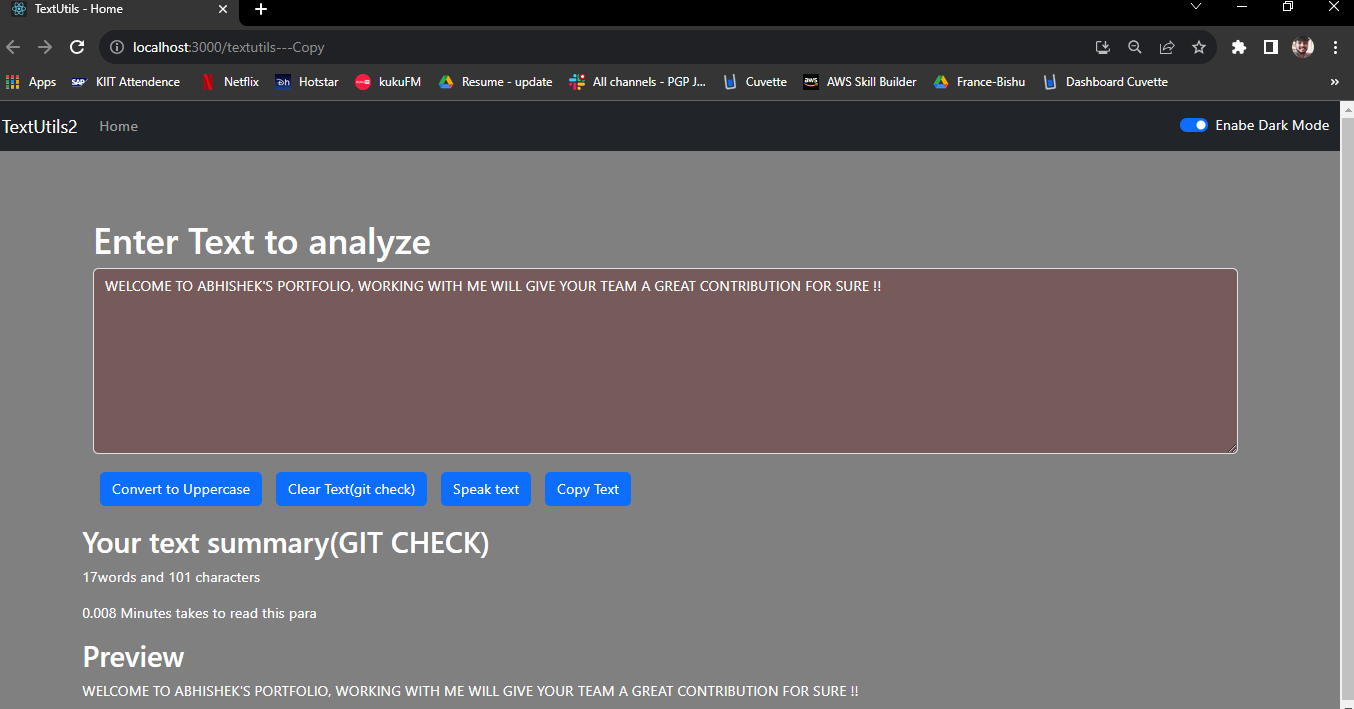The image size is (1354, 709).
Task: Click the "Enabe Dark Mode" label text
Action: [1272, 125]
